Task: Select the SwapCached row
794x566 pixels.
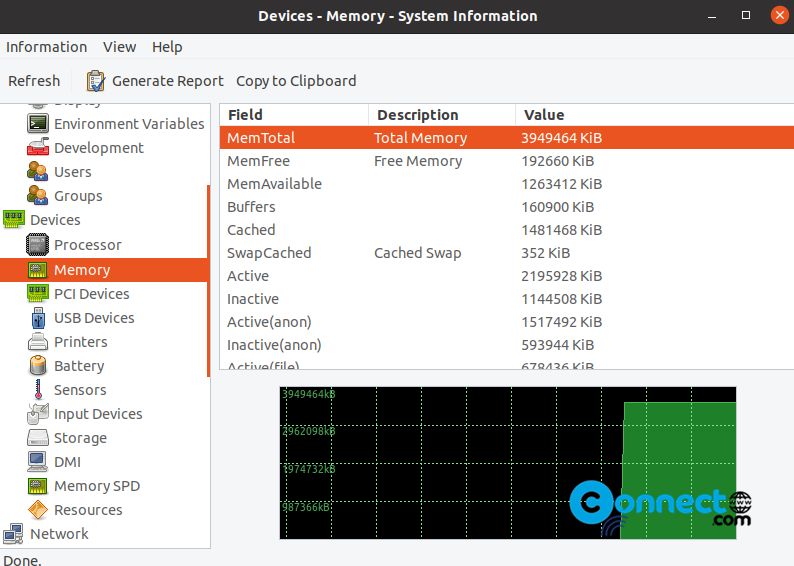Action: pyautogui.click(x=506, y=253)
